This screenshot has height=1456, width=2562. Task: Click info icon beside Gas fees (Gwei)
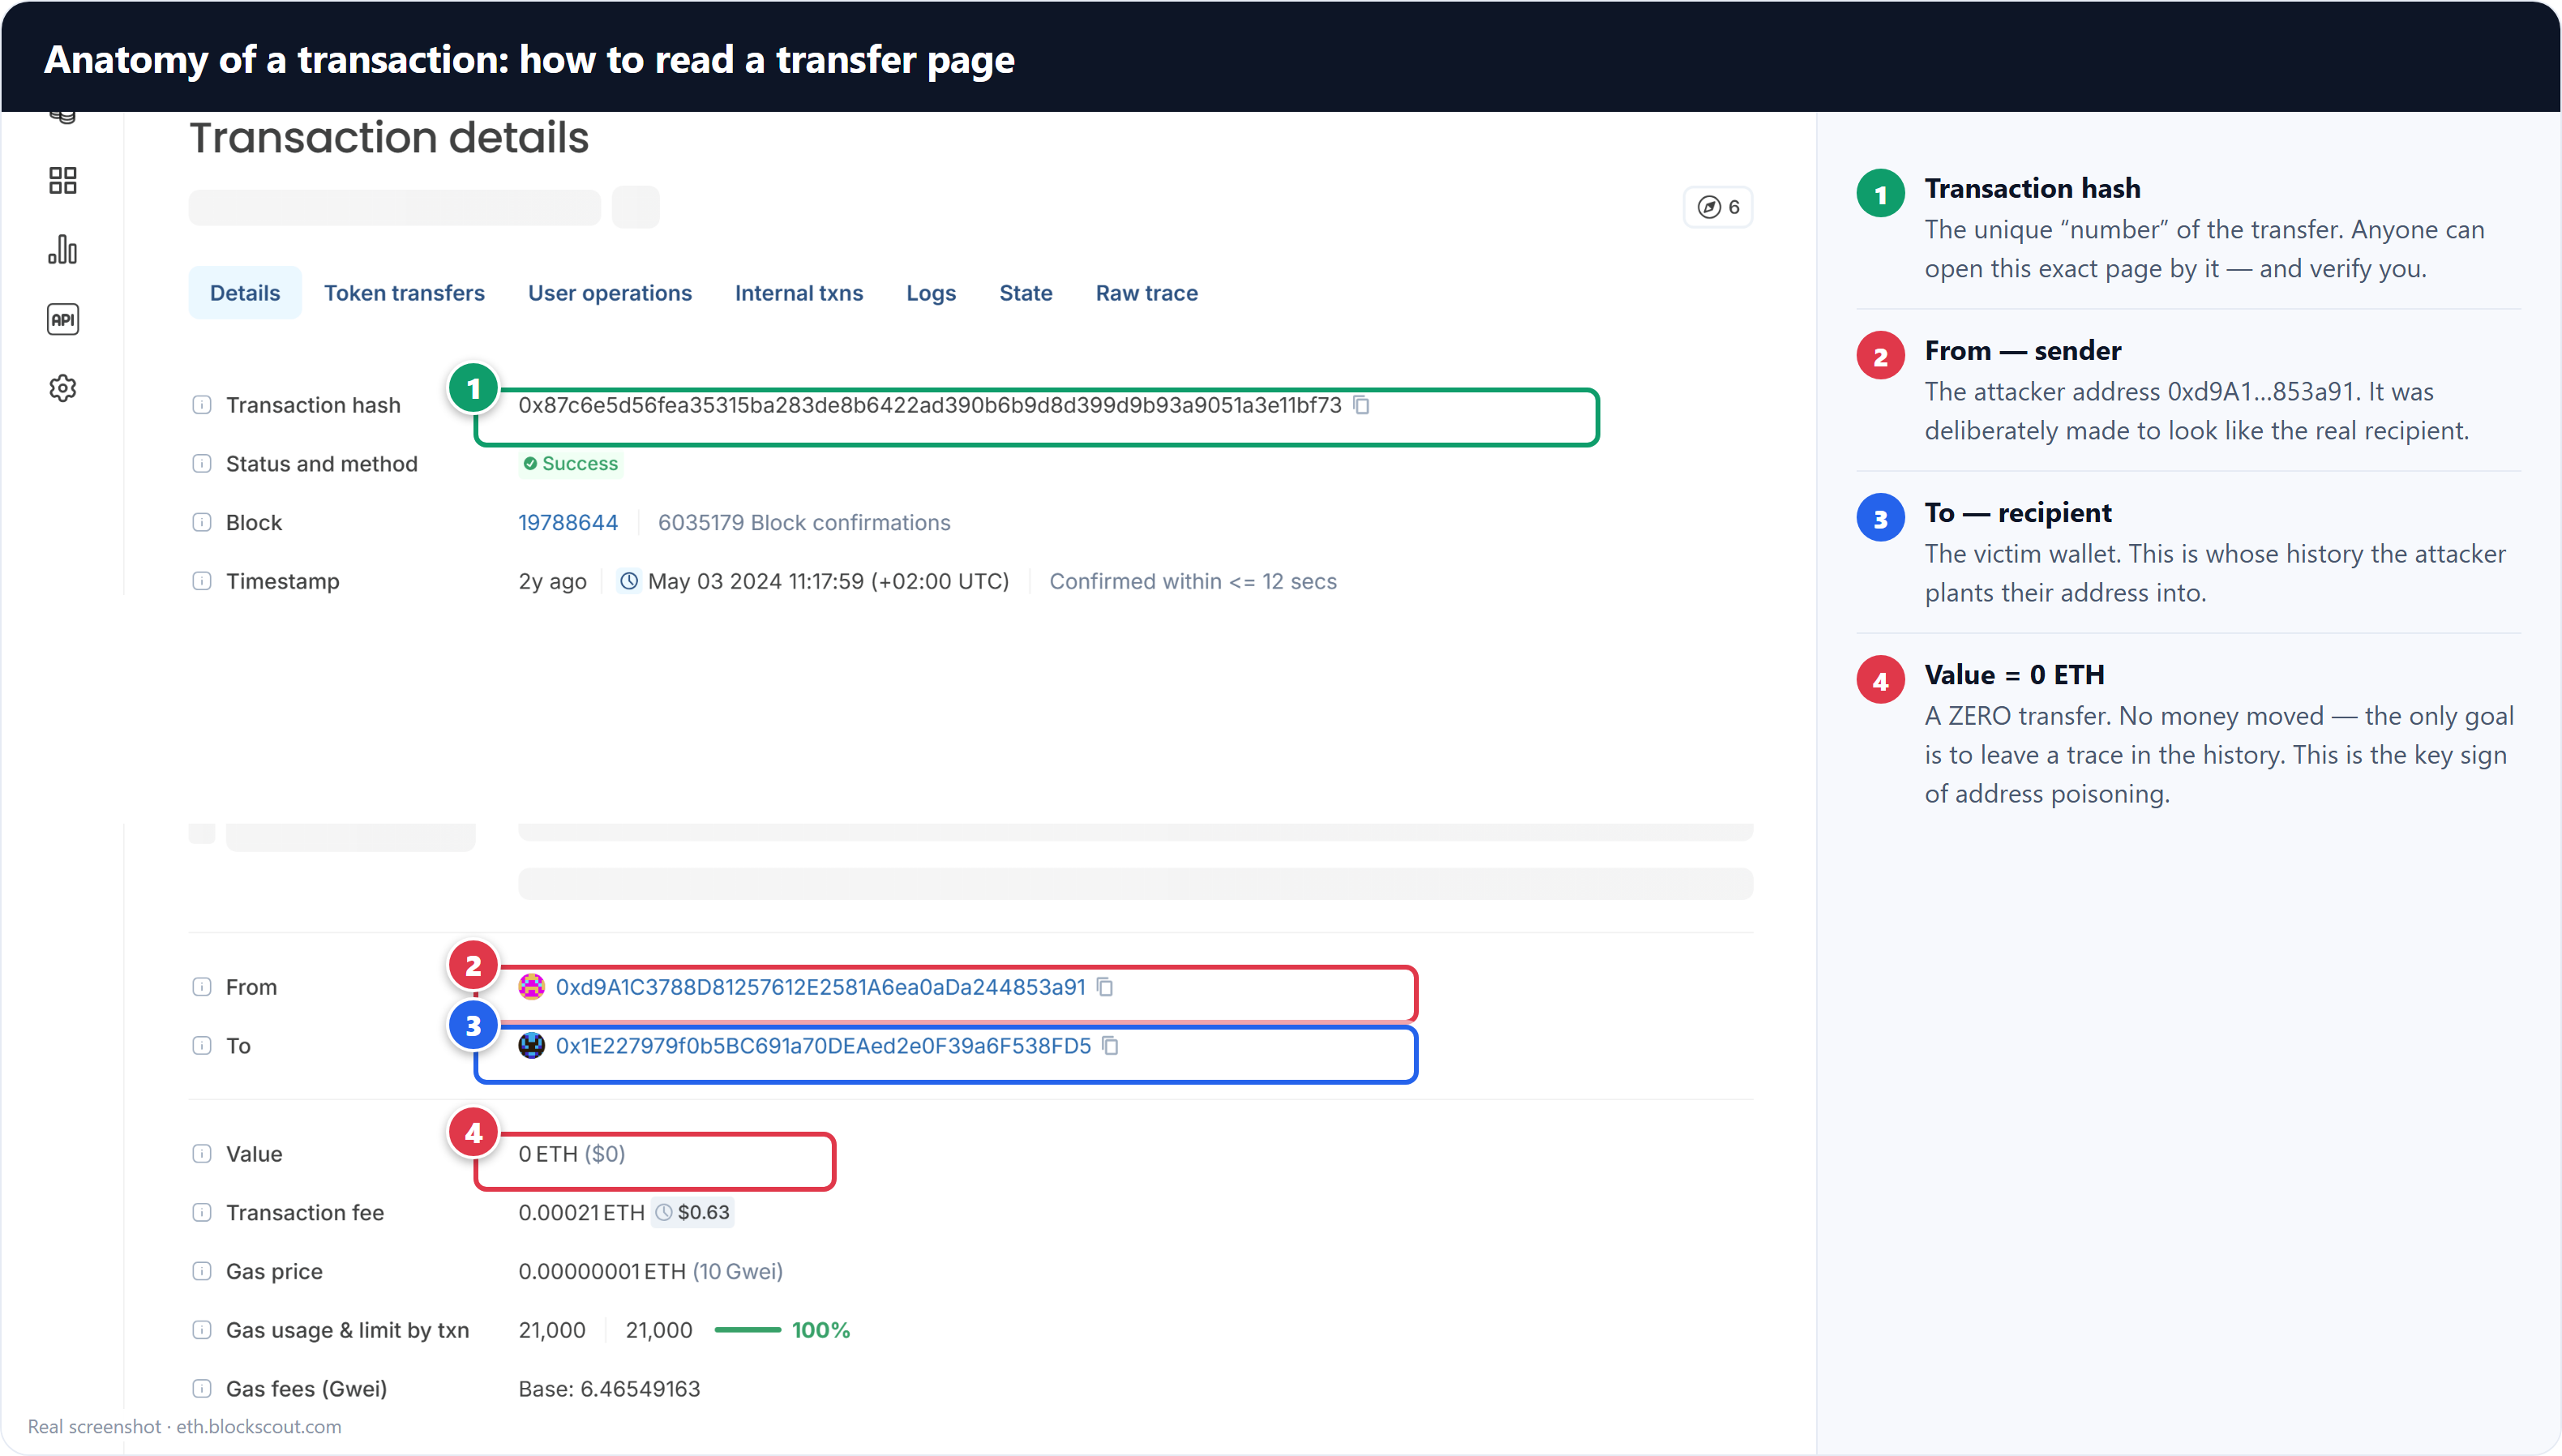click(x=202, y=1389)
